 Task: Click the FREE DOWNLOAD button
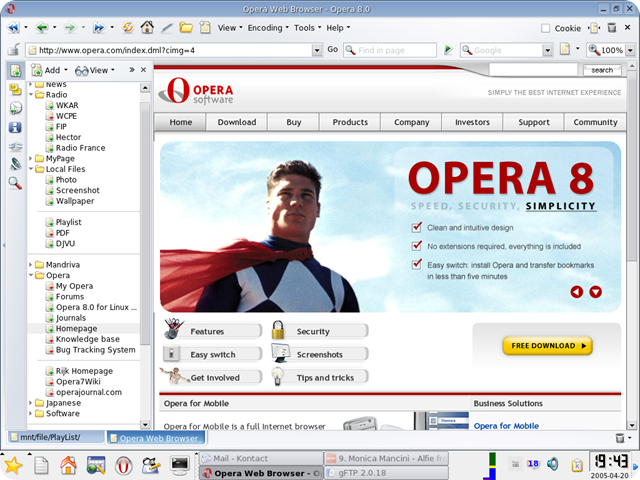[547, 346]
